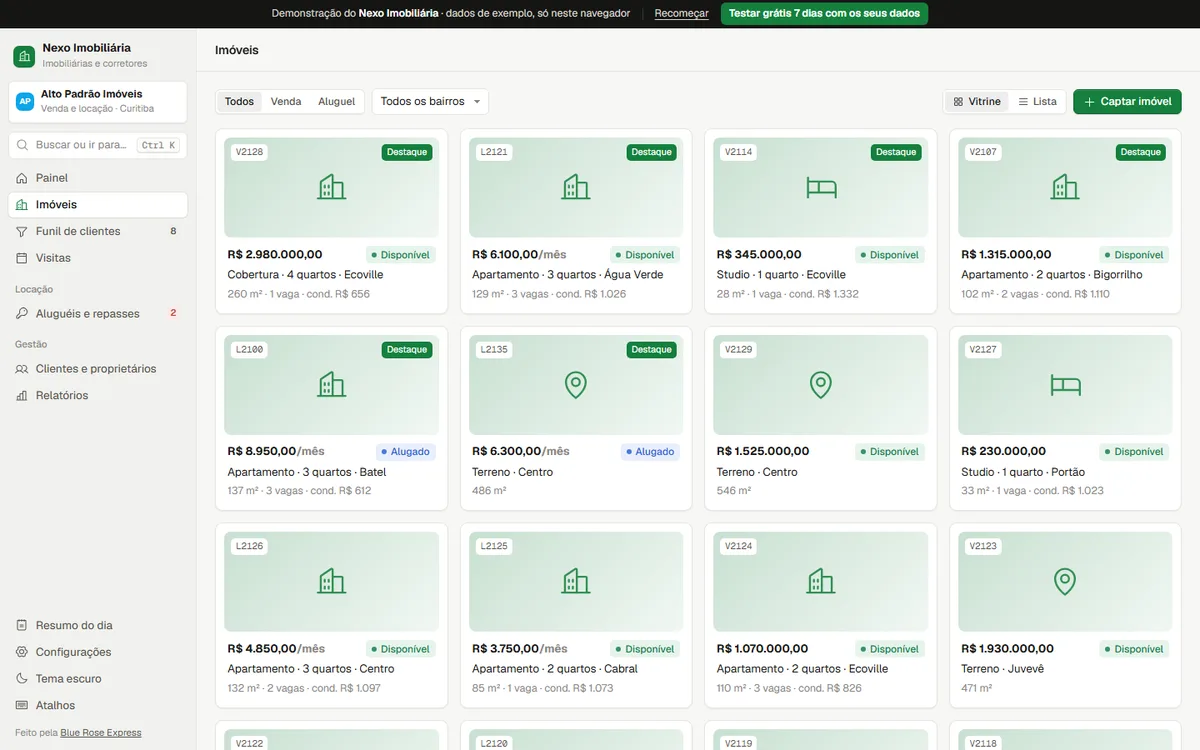Click Testar grátis 7 dias button
The width and height of the screenshot is (1200, 750).
(x=824, y=14)
